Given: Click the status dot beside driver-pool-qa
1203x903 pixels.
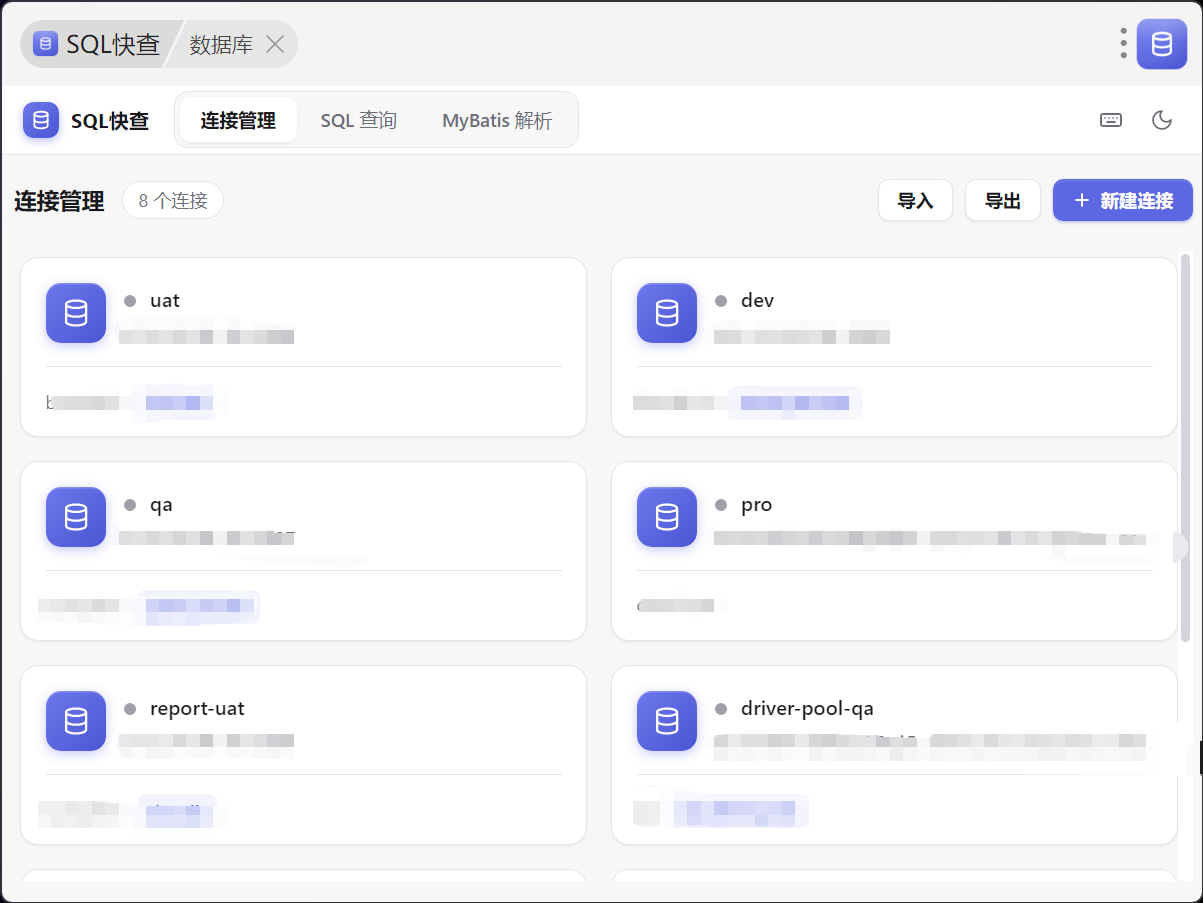Looking at the screenshot, I should pos(721,709).
